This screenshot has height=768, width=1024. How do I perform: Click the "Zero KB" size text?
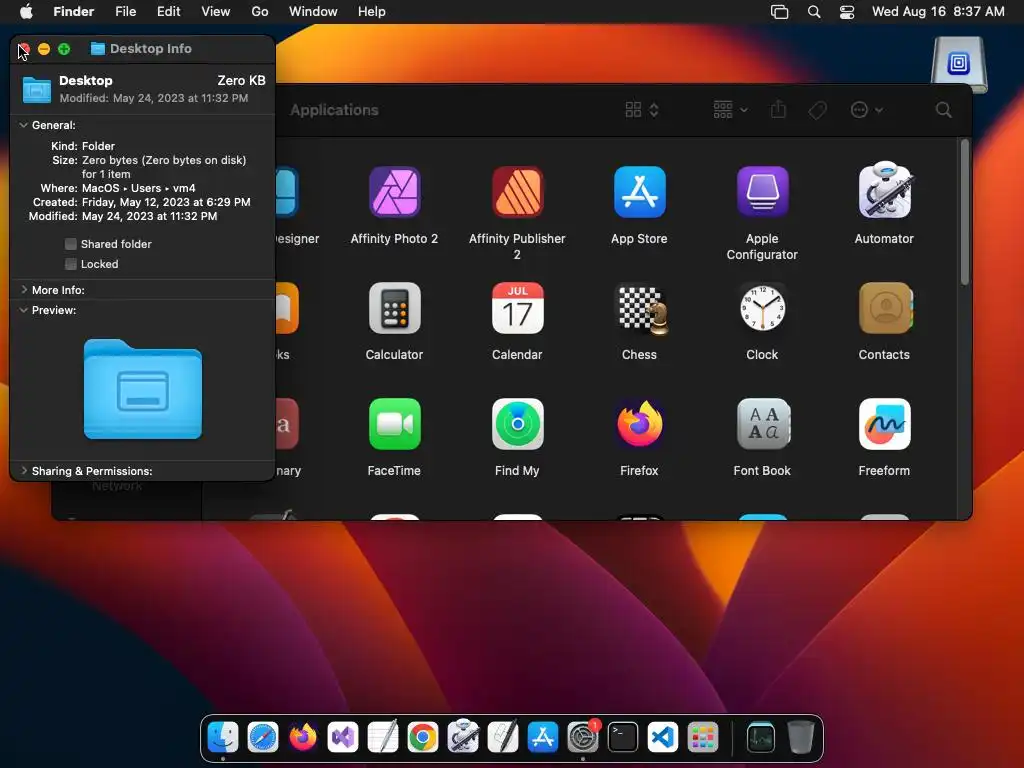click(241, 80)
